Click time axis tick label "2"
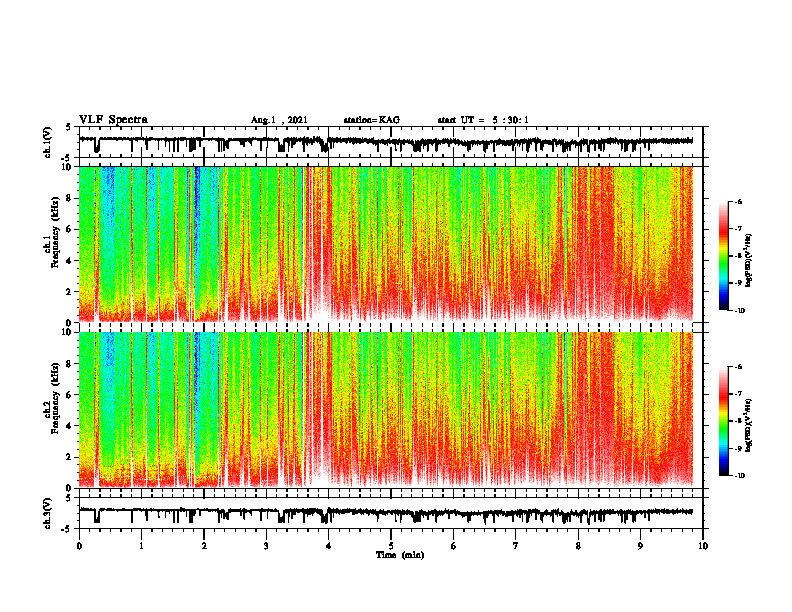This screenshot has height=612, width=792. click(204, 546)
